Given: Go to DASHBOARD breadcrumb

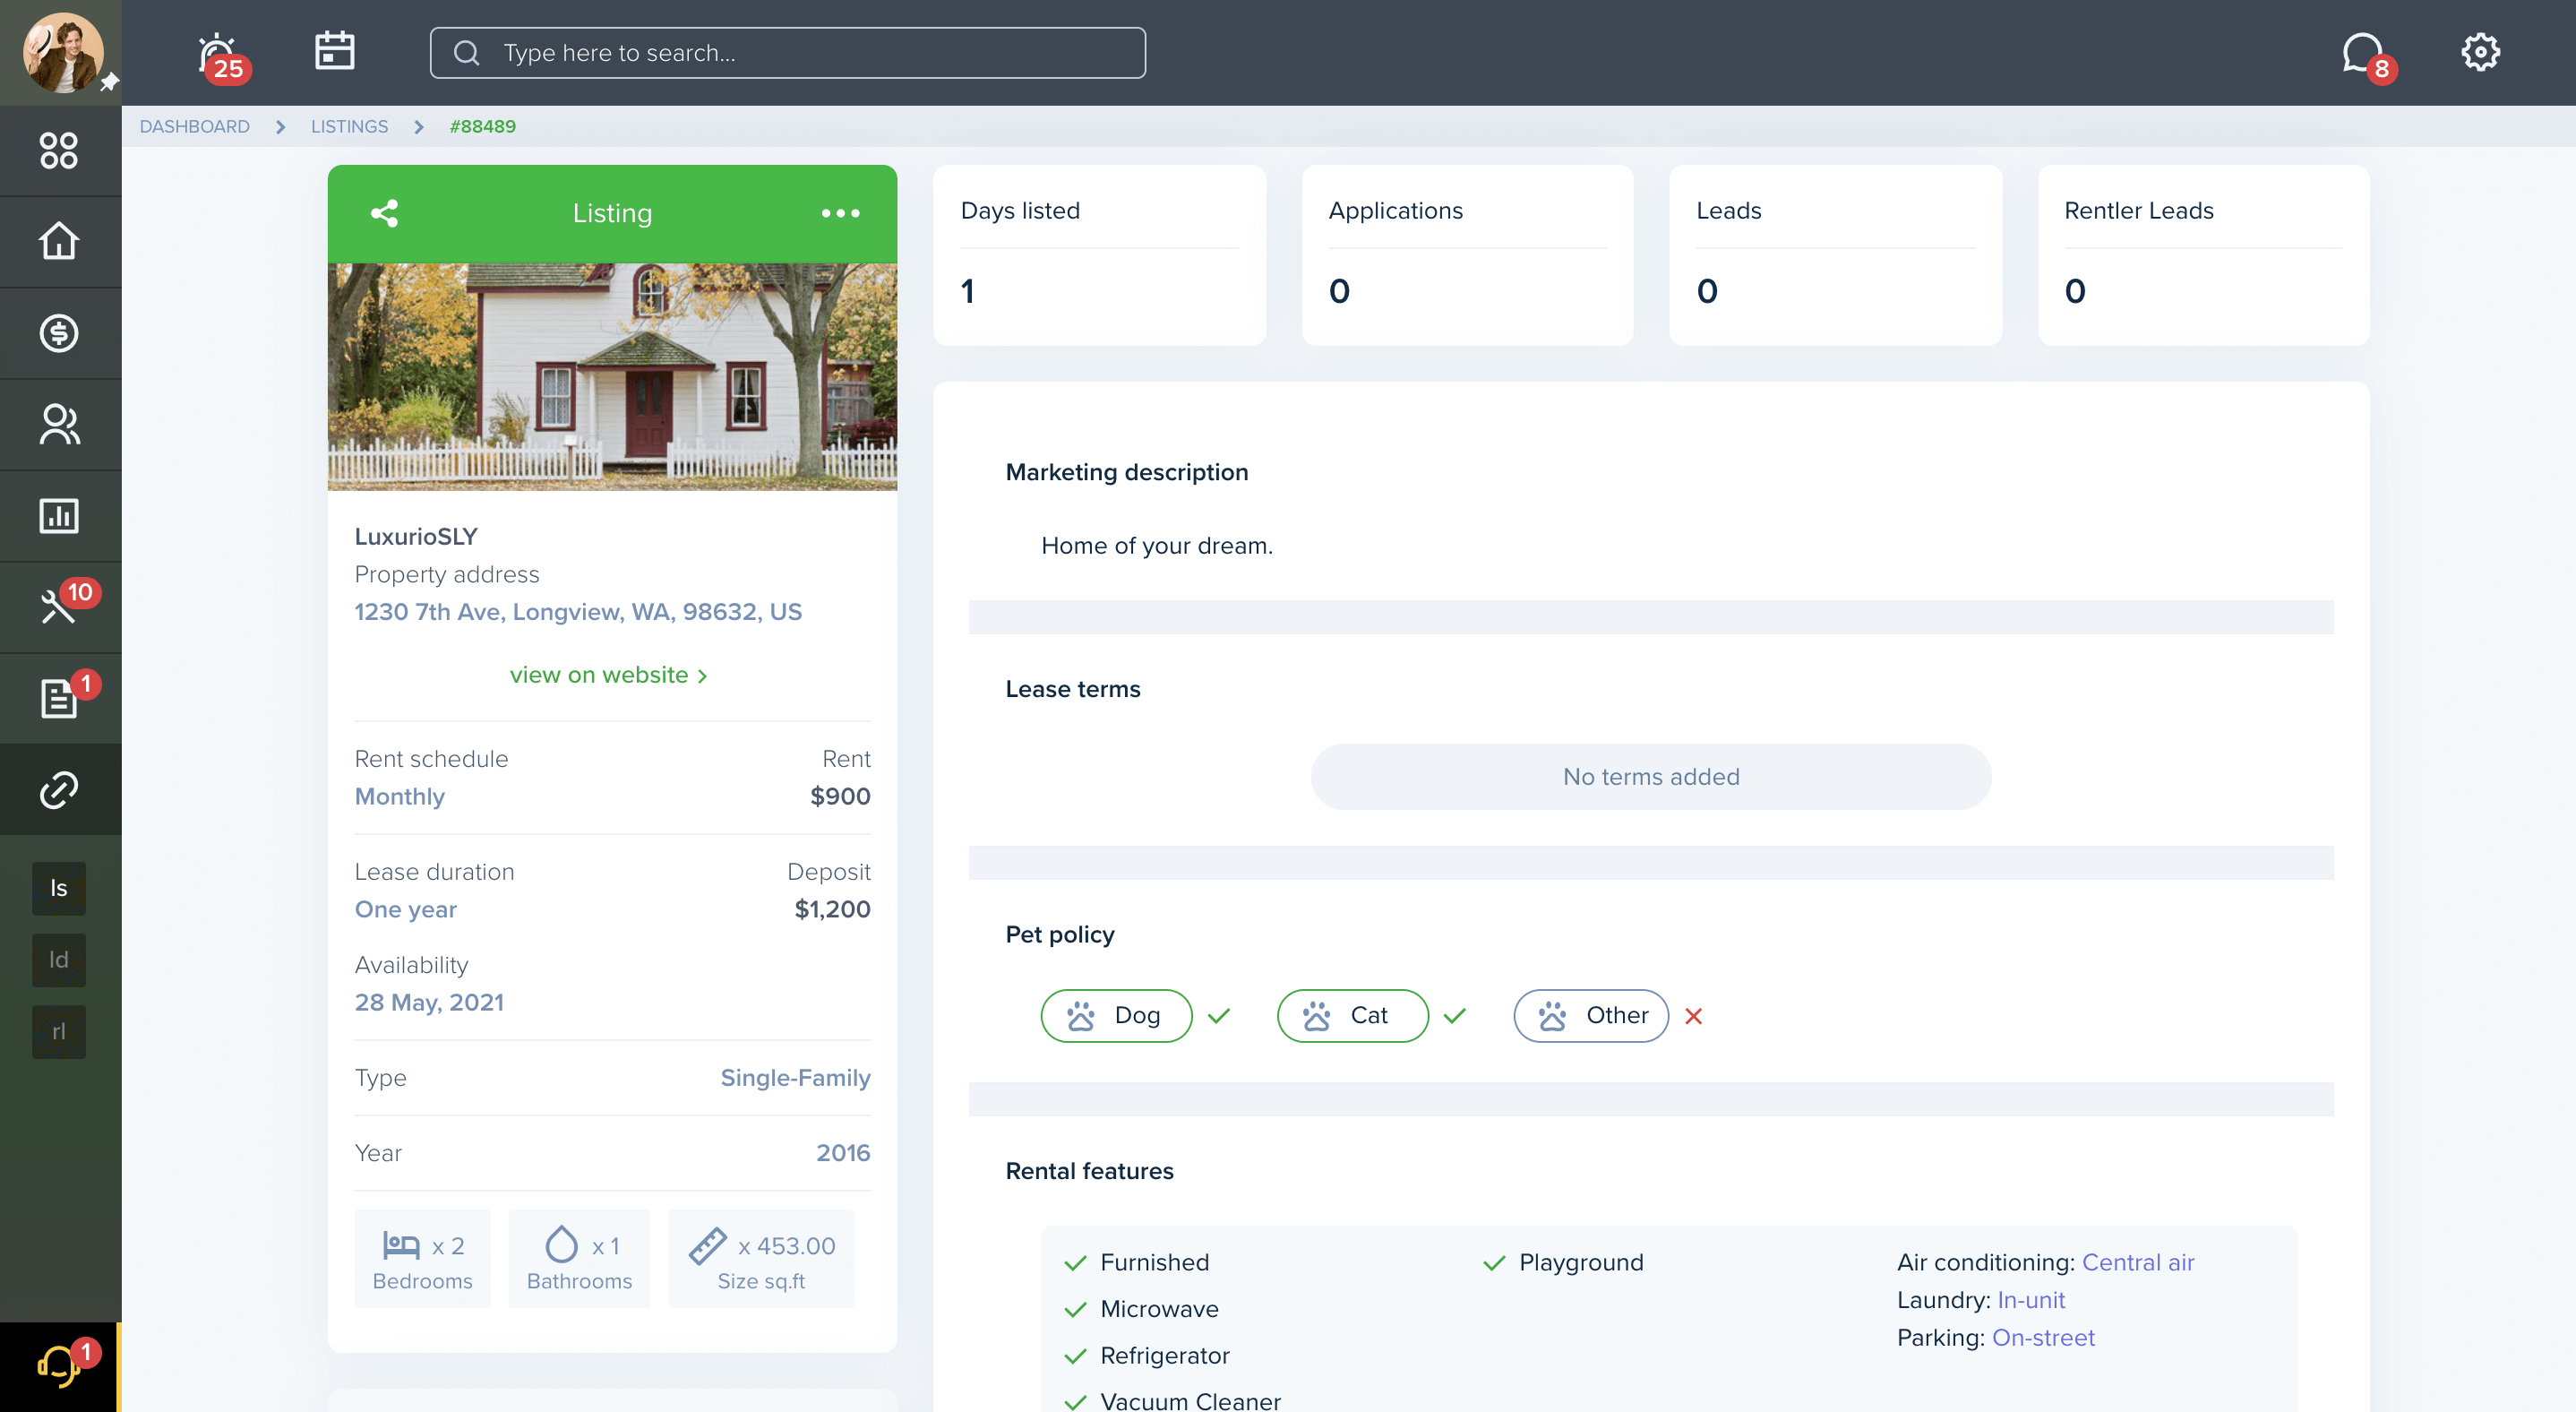Looking at the screenshot, I should tap(194, 127).
